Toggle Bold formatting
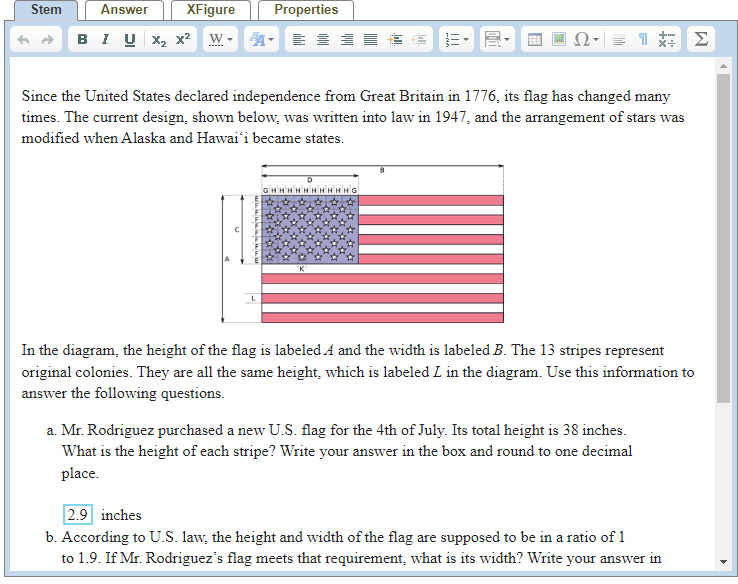Image resolution: width=738 pixels, height=584 pixels. point(82,39)
